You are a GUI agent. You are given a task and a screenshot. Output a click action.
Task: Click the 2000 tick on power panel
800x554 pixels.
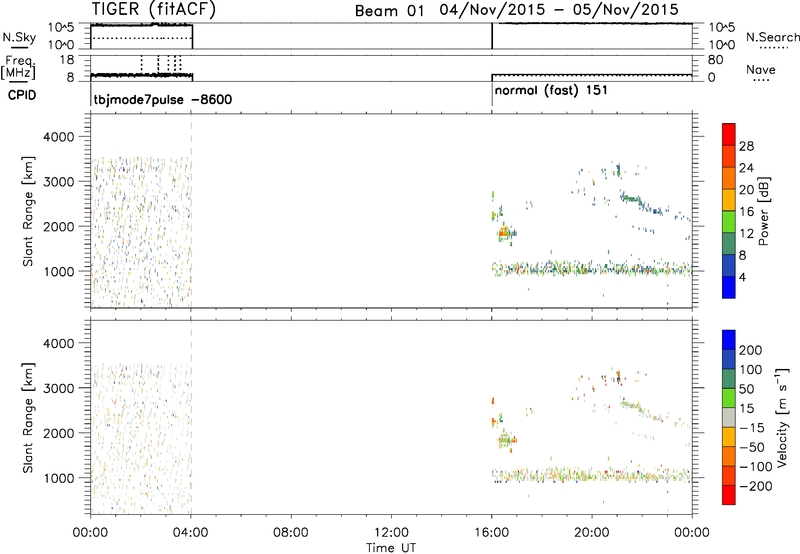point(59,226)
